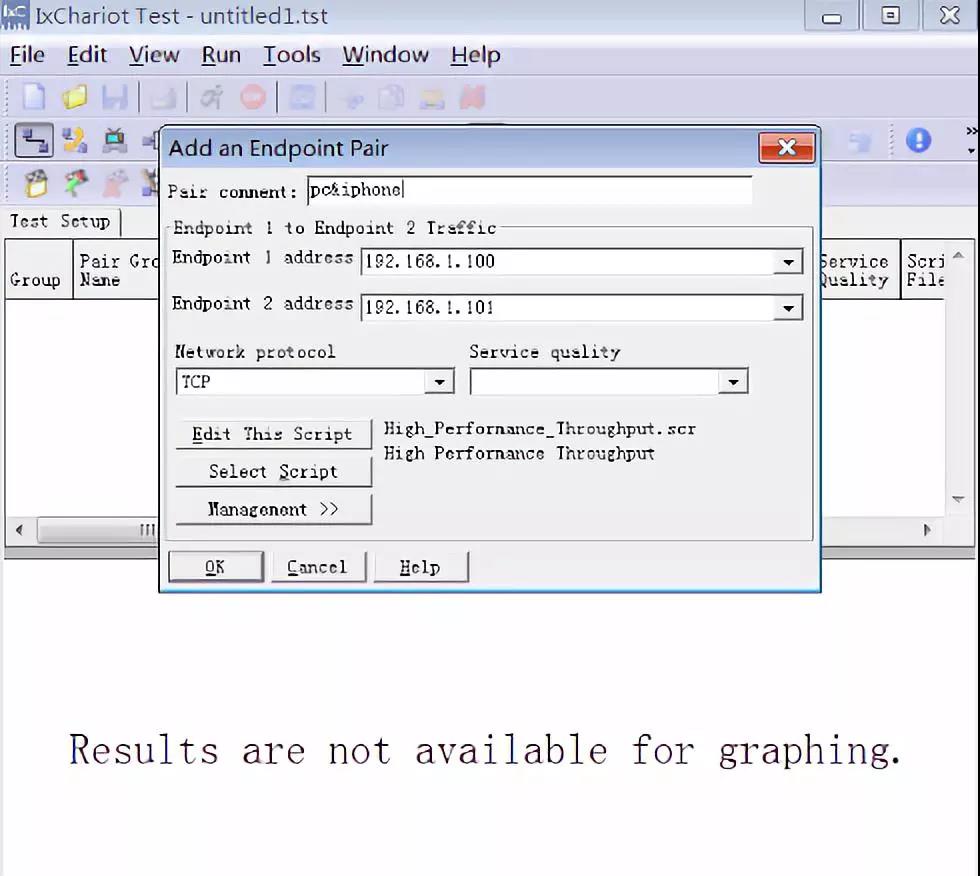Open the Edit menu
This screenshot has width=980, height=876.
point(87,55)
